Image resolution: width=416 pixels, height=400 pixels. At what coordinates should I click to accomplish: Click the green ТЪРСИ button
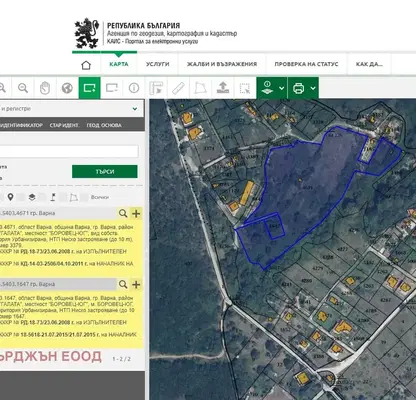(x=105, y=172)
